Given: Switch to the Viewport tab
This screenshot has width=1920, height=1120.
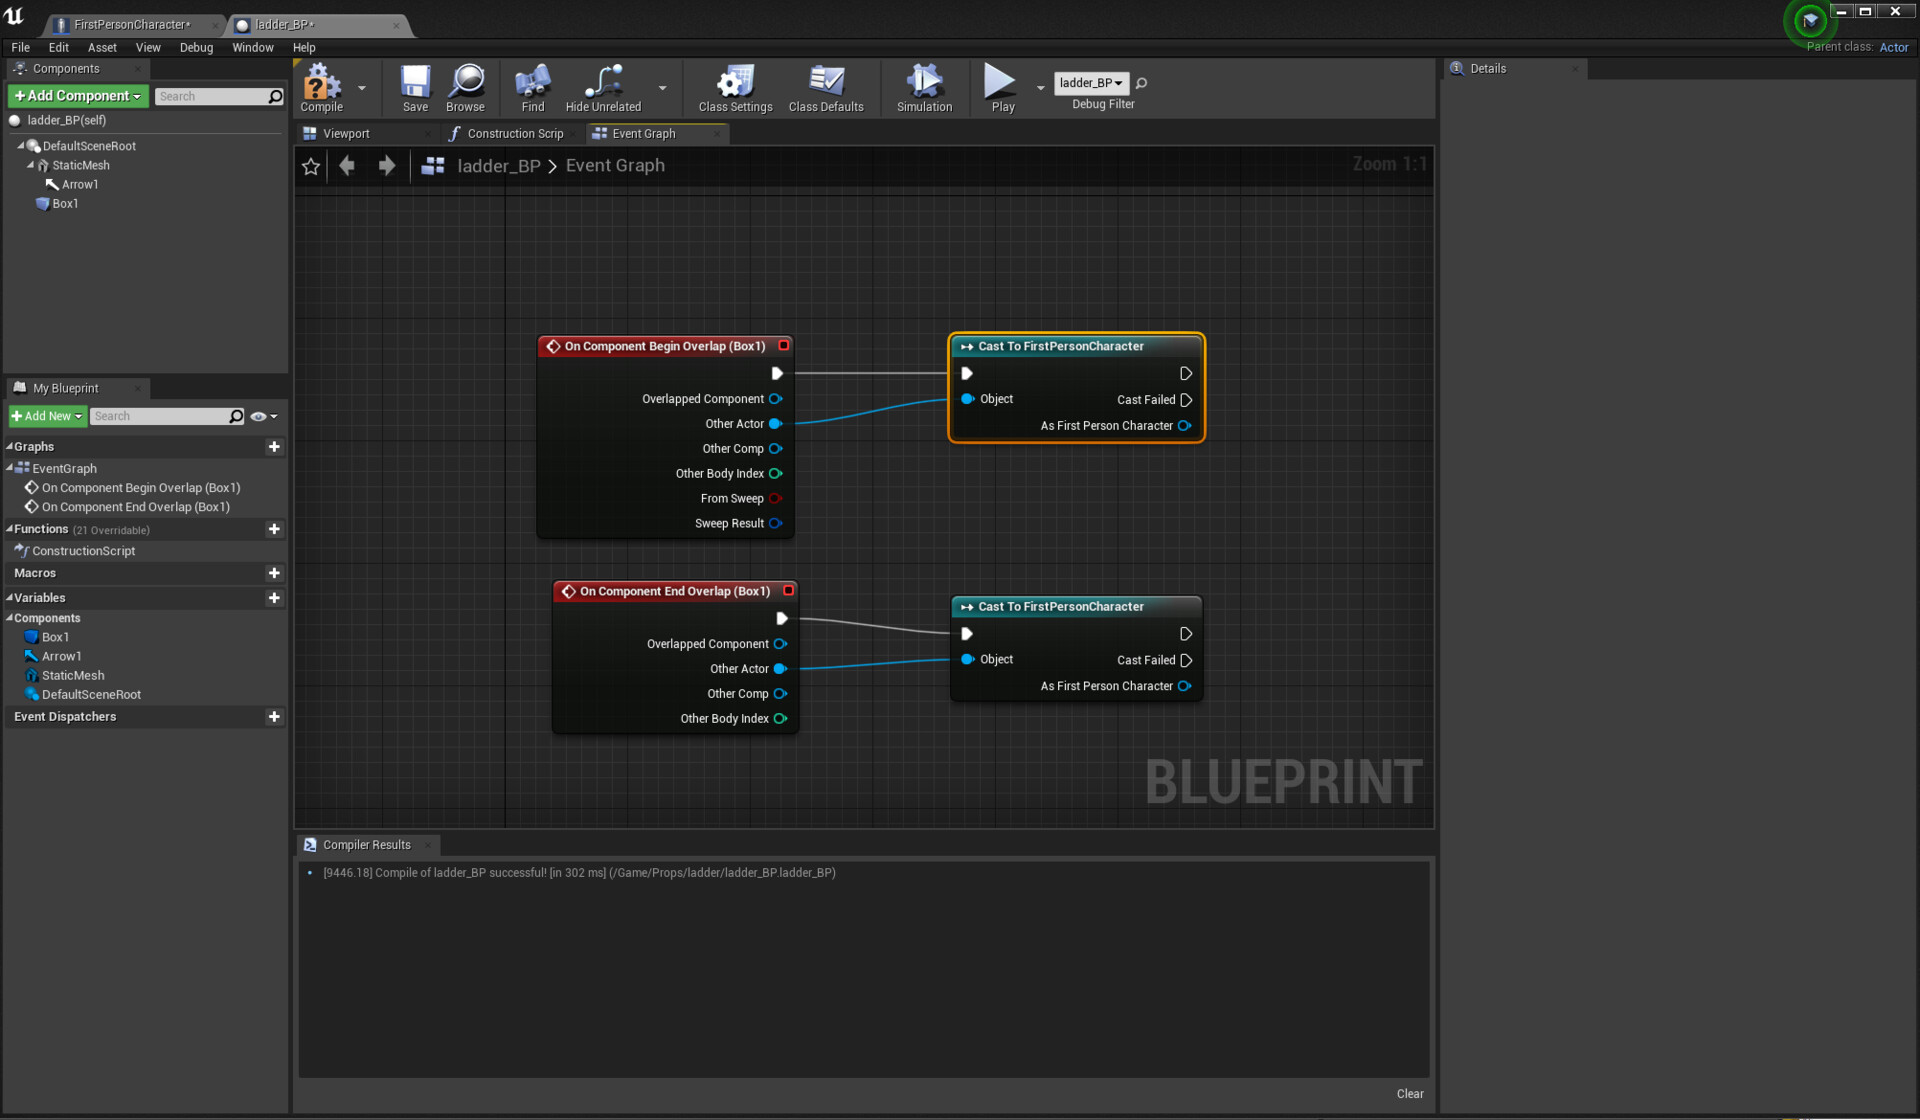Looking at the screenshot, I should click(x=346, y=134).
